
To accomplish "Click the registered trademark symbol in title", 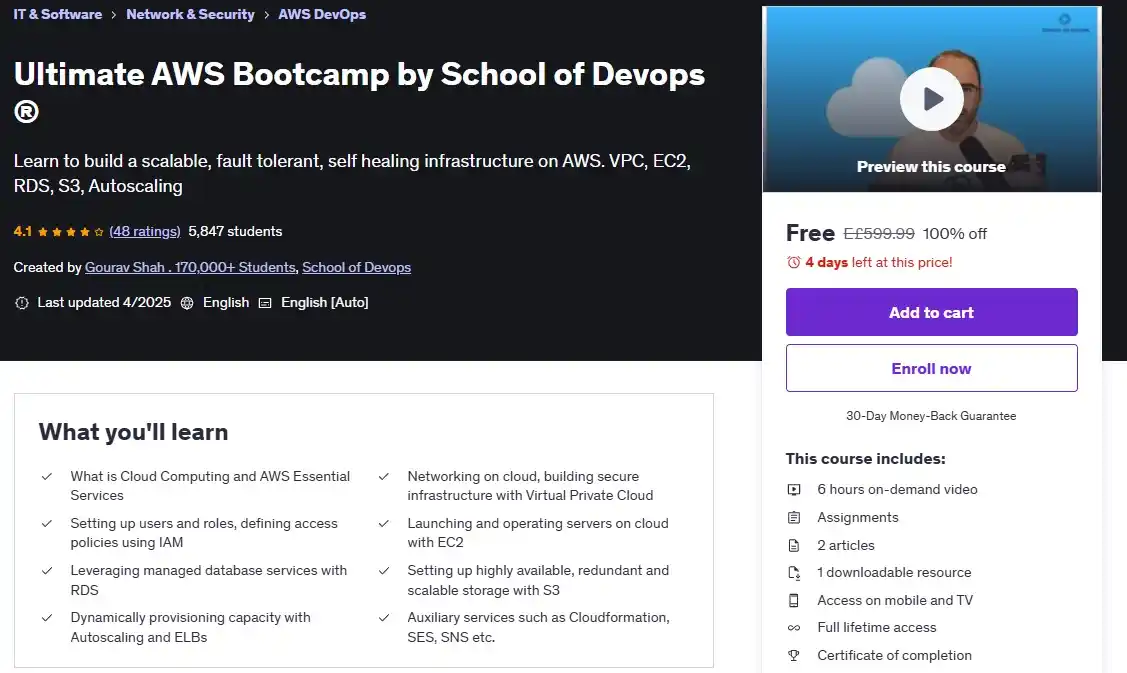I will pos(27,111).
